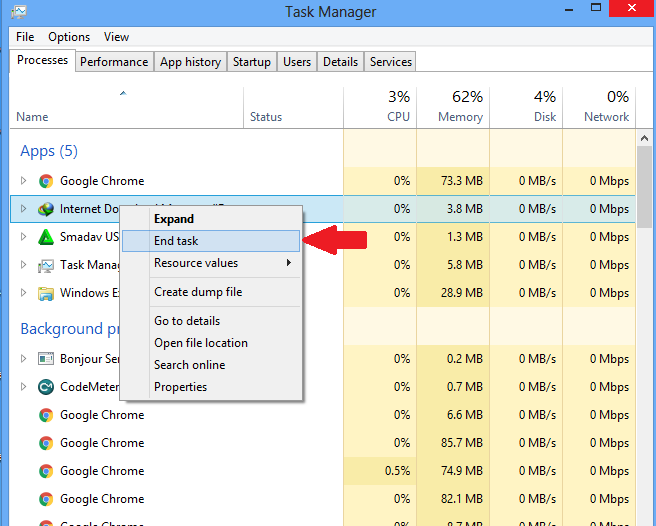The image size is (656, 526).
Task: Click the Bonjour Service process icon
Action: (x=45, y=359)
